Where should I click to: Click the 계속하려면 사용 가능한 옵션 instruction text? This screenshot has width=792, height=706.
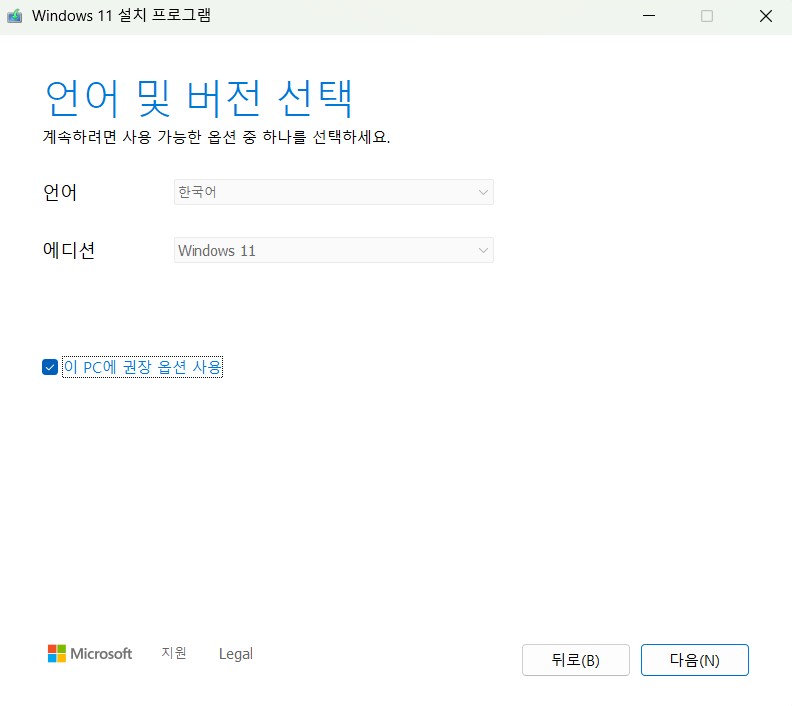pos(216,137)
